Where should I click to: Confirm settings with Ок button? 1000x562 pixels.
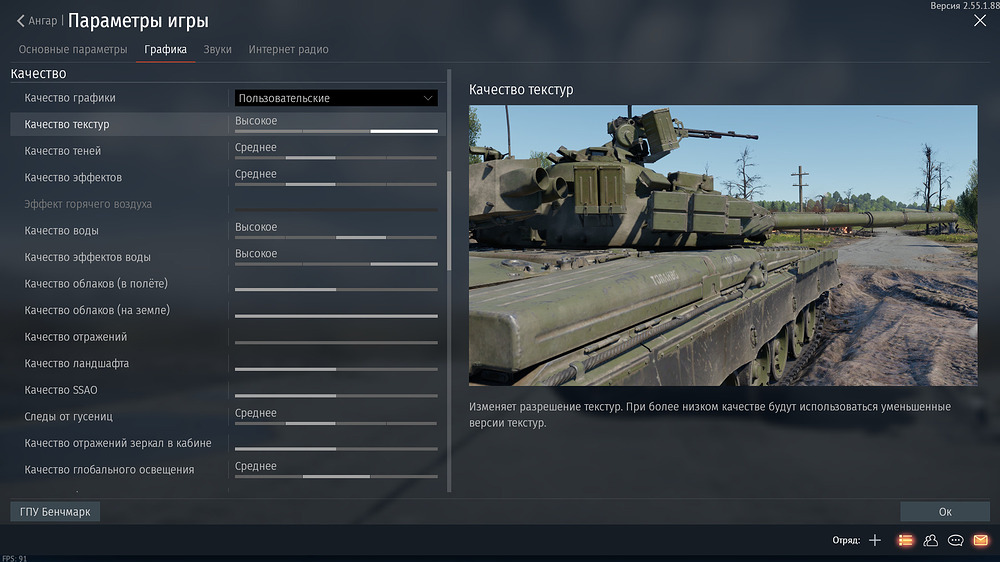(x=945, y=512)
